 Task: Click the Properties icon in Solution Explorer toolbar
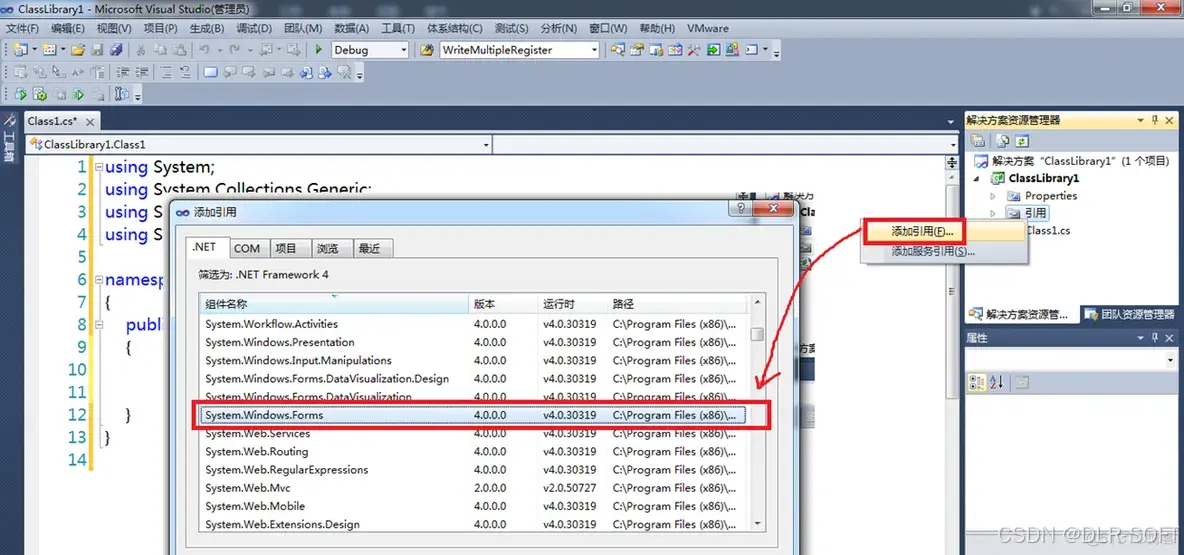click(x=978, y=140)
